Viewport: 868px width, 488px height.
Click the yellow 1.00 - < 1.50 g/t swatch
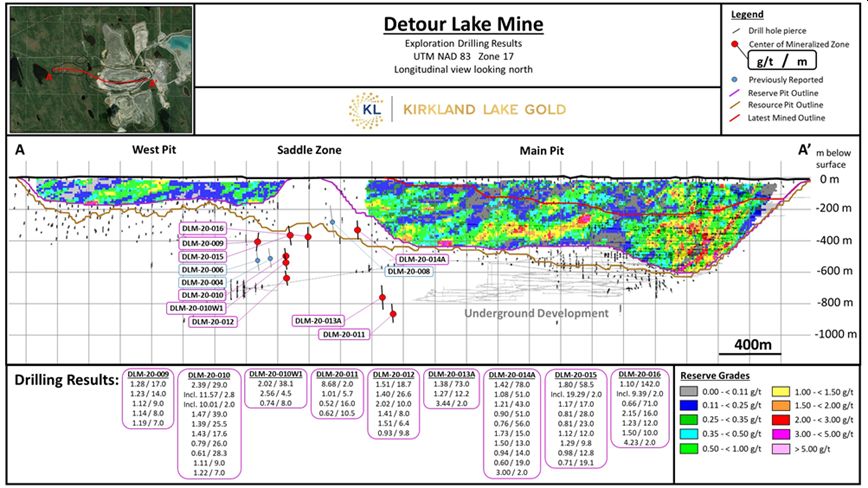click(x=781, y=392)
